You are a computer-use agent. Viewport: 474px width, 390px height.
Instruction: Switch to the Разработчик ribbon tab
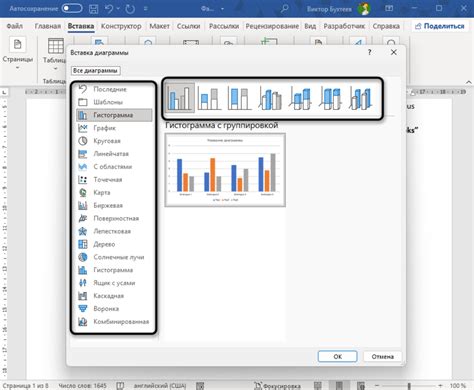coord(344,26)
